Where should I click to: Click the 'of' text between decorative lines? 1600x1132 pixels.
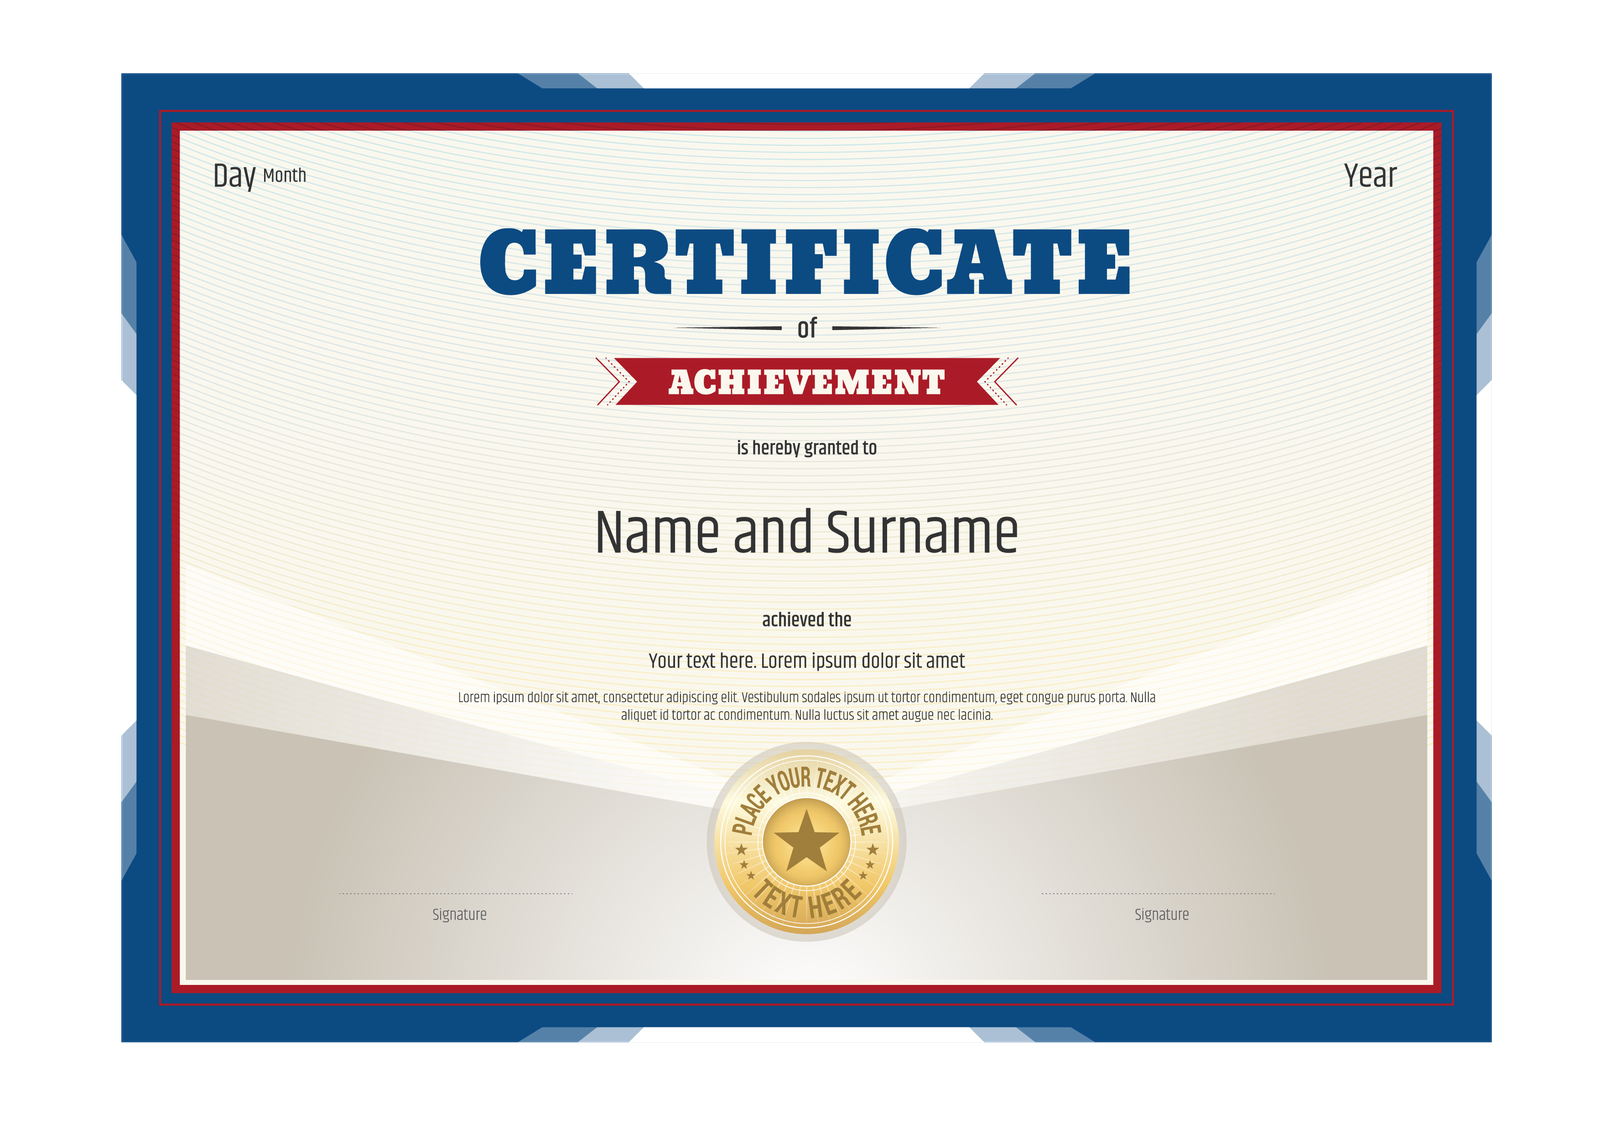click(x=807, y=328)
